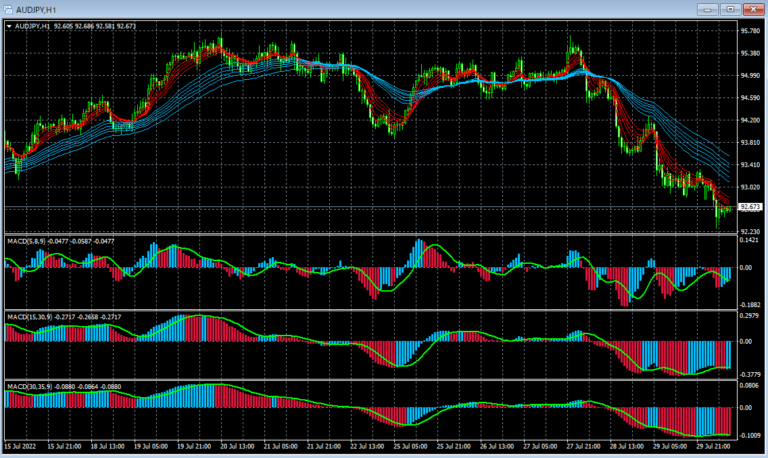This screenshot has height=458, width=768.
Task: Click the 25 Jul 05:00 time axis label
Action: pos(411,444)
